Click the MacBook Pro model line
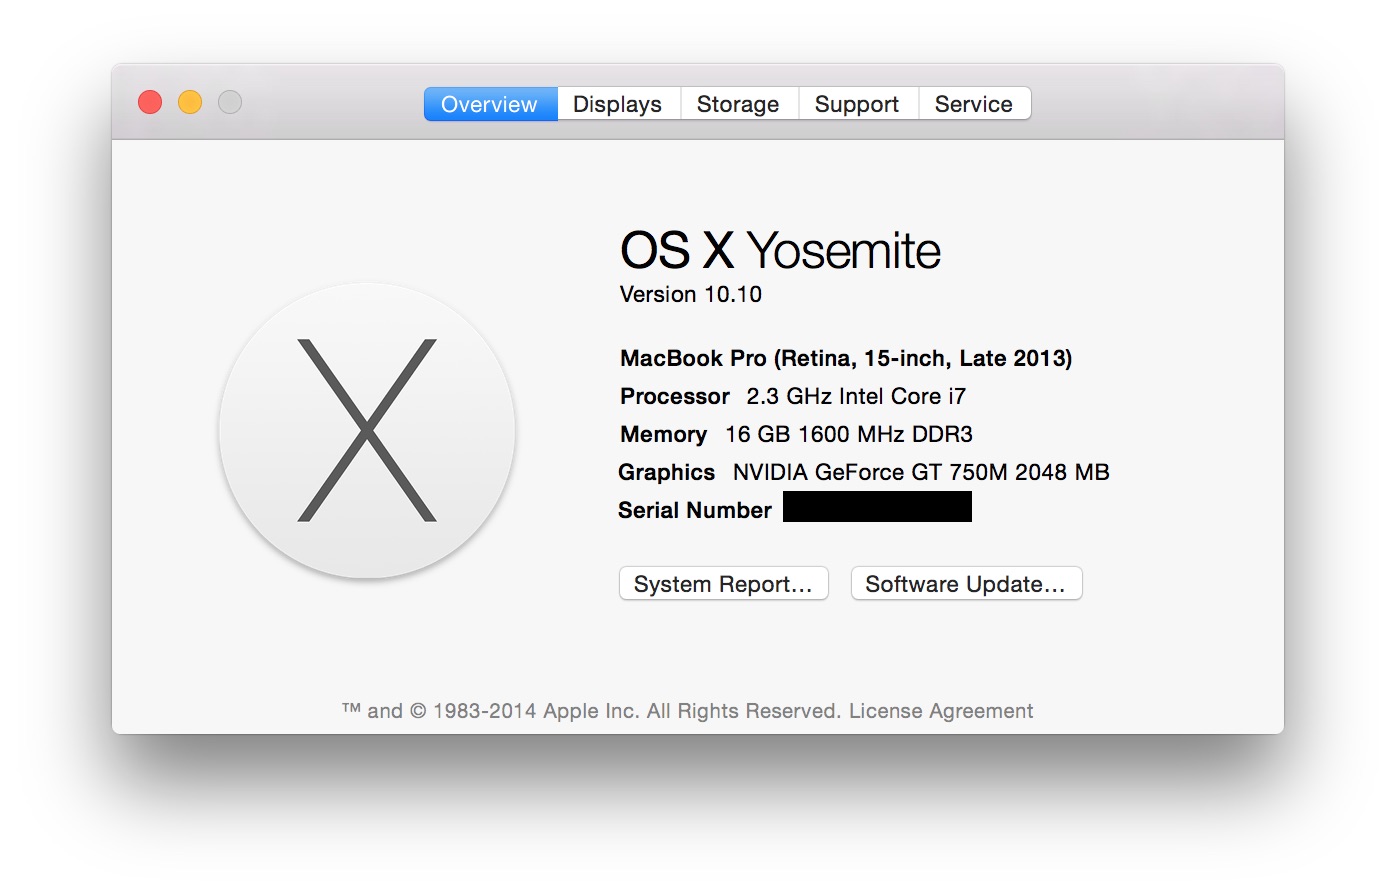The height and width of the screenshot is (894, 1396). (x=846, y=358)
